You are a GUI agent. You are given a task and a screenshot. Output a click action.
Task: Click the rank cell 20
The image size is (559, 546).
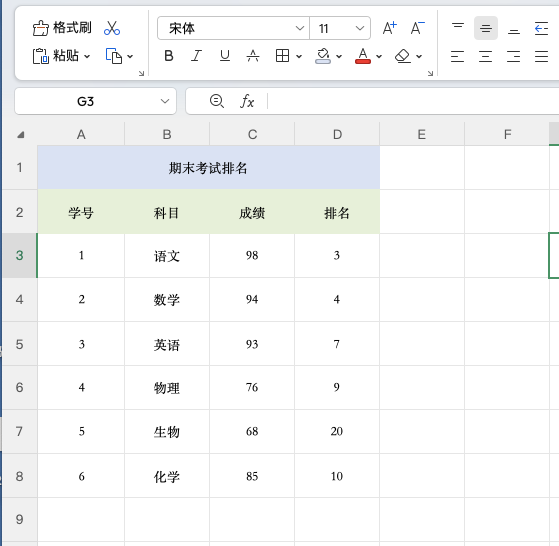(x=337, y=432)
